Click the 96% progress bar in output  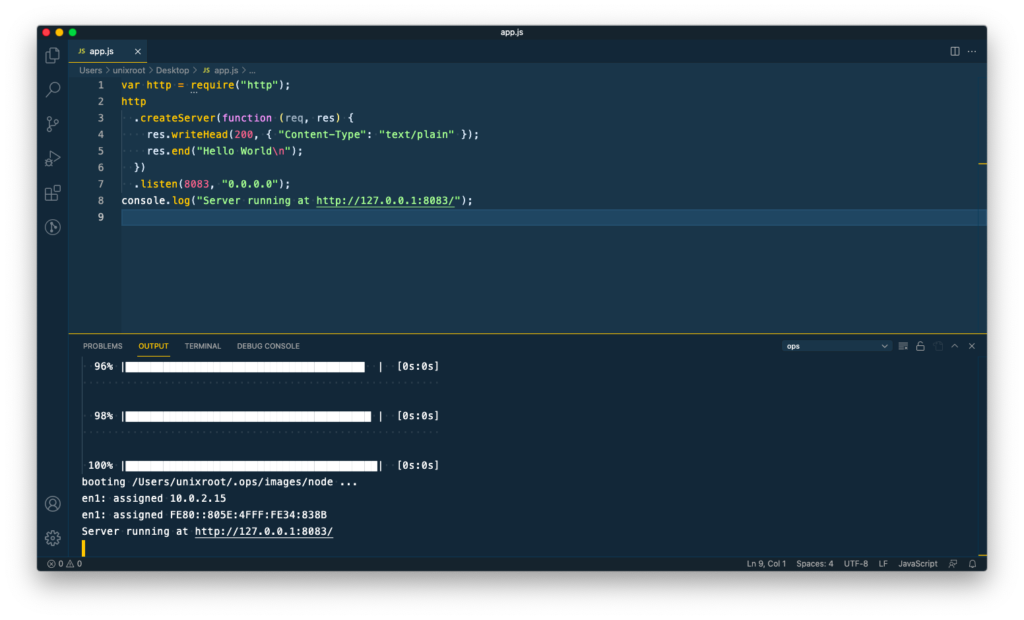(x=251, y=367)
